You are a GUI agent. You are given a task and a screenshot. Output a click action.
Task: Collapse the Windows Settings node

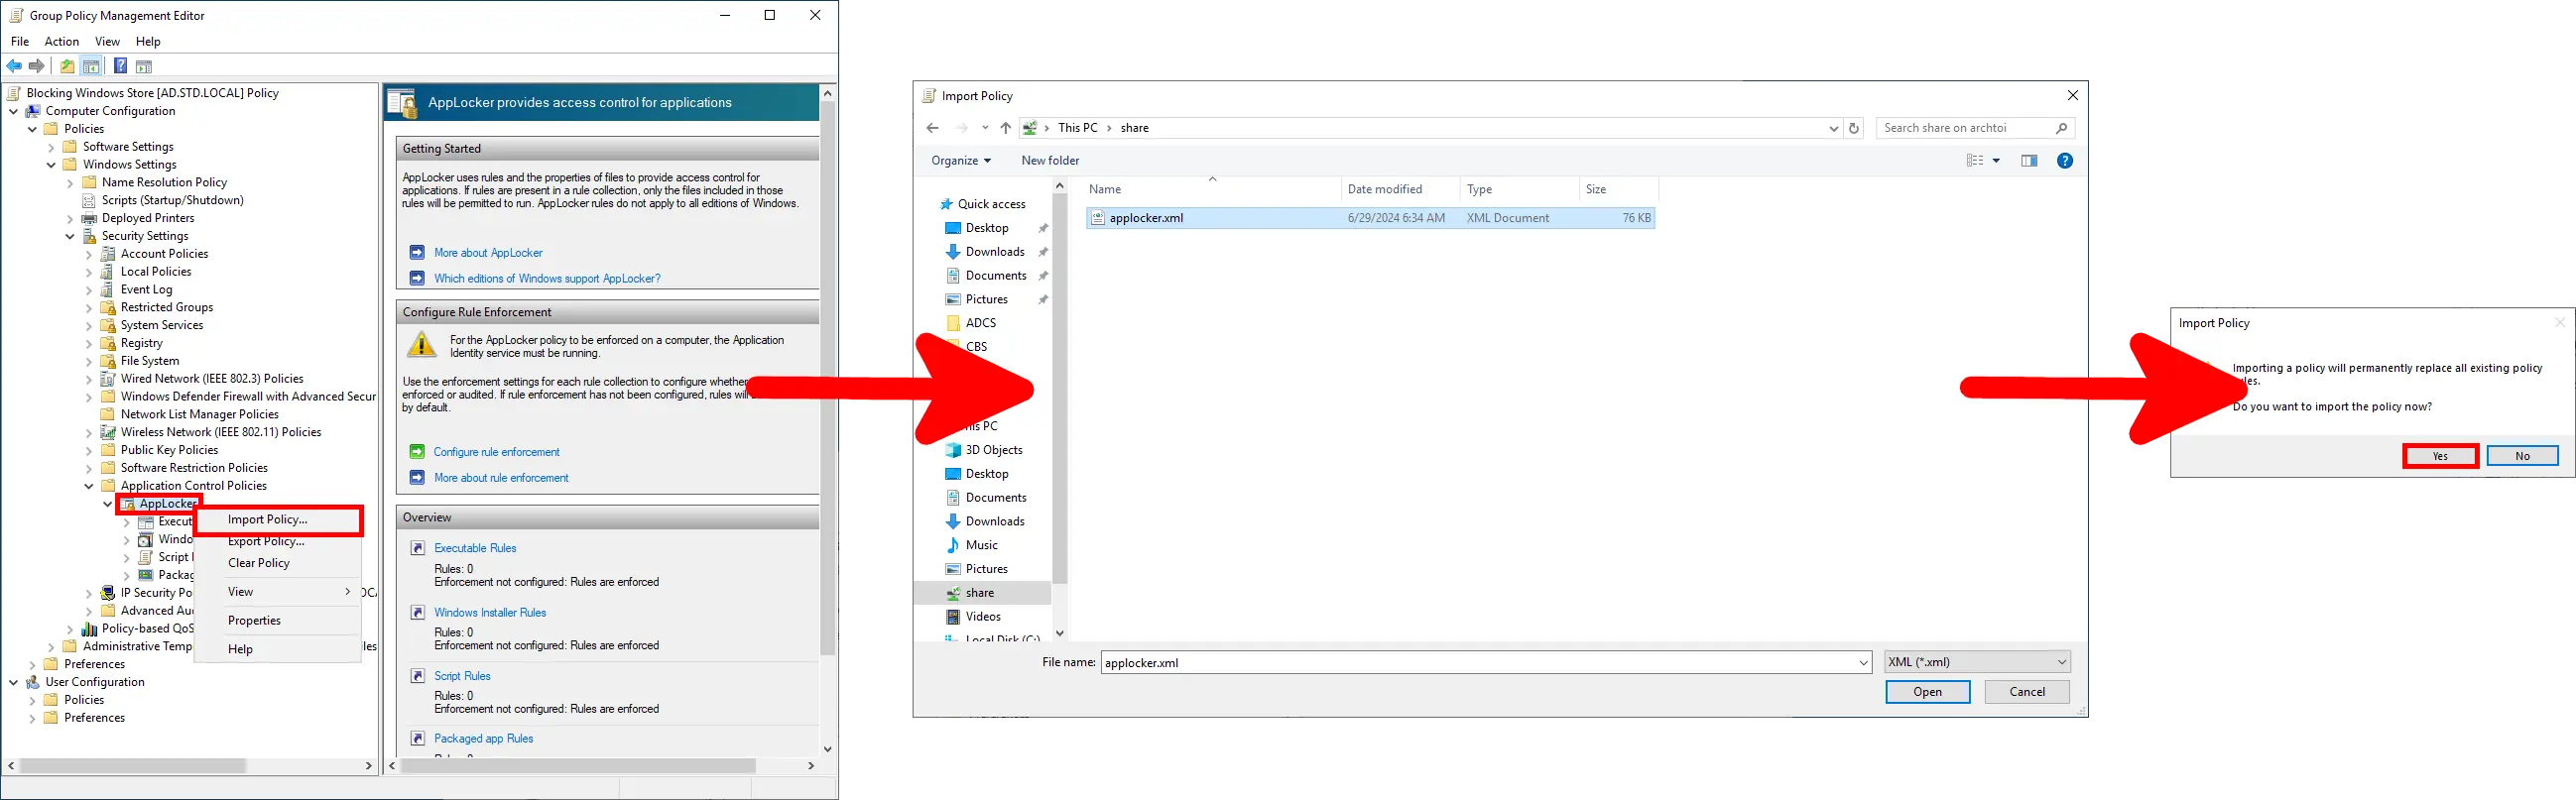52,165
